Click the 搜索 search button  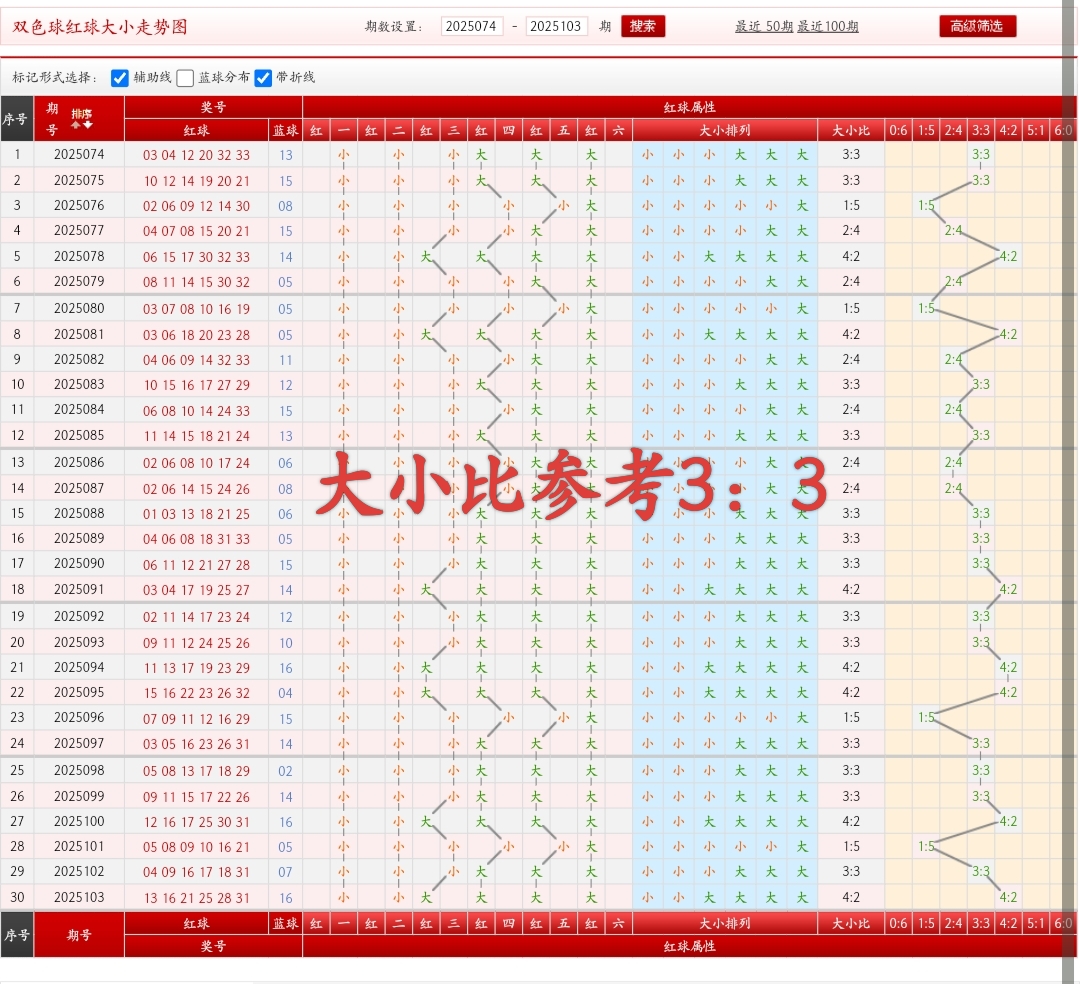tap(643, 26)
